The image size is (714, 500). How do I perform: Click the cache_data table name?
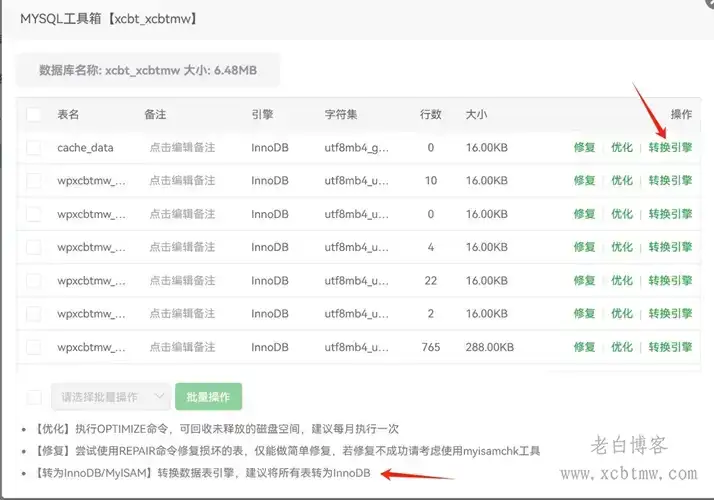click(x=85, y=148)
